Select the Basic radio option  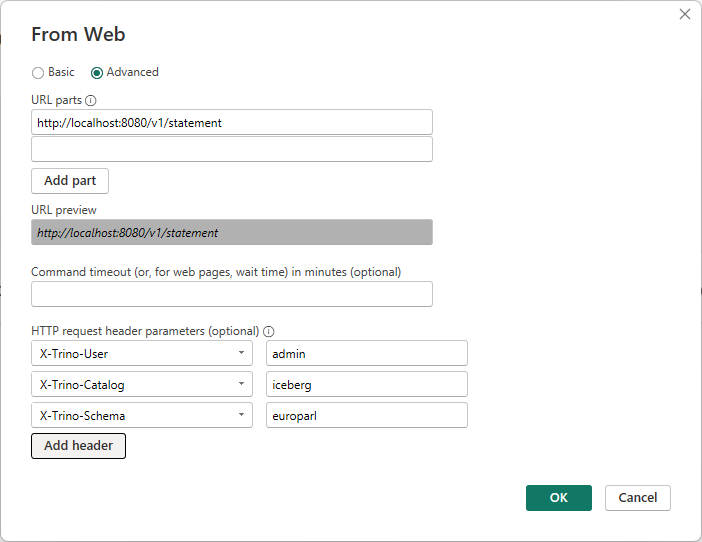[38, 73]
